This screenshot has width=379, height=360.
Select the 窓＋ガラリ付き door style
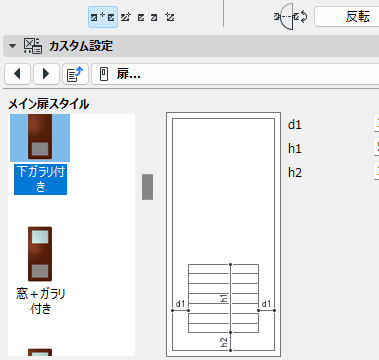point(40,271)
